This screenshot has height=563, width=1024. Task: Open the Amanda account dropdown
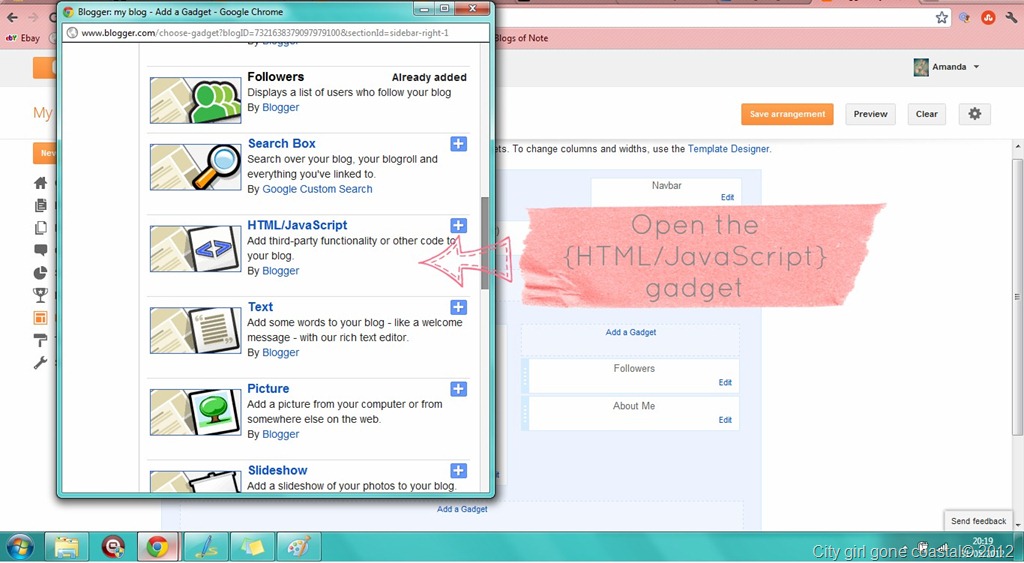pos(947,67)
